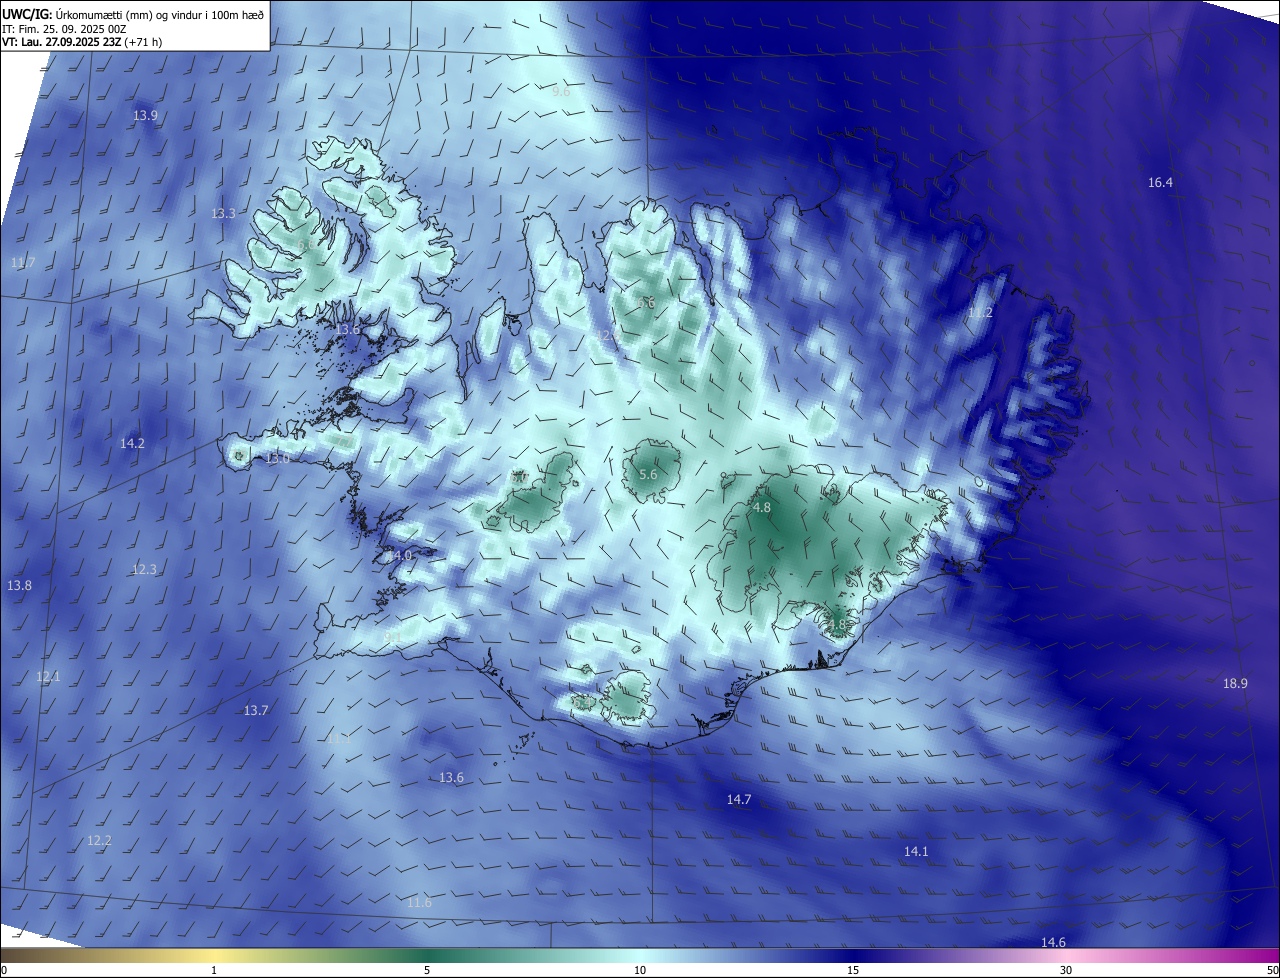This screenshot has width=1280, height=978.
Task: Click the color scale tick label 1
Action: coord(214,970)
